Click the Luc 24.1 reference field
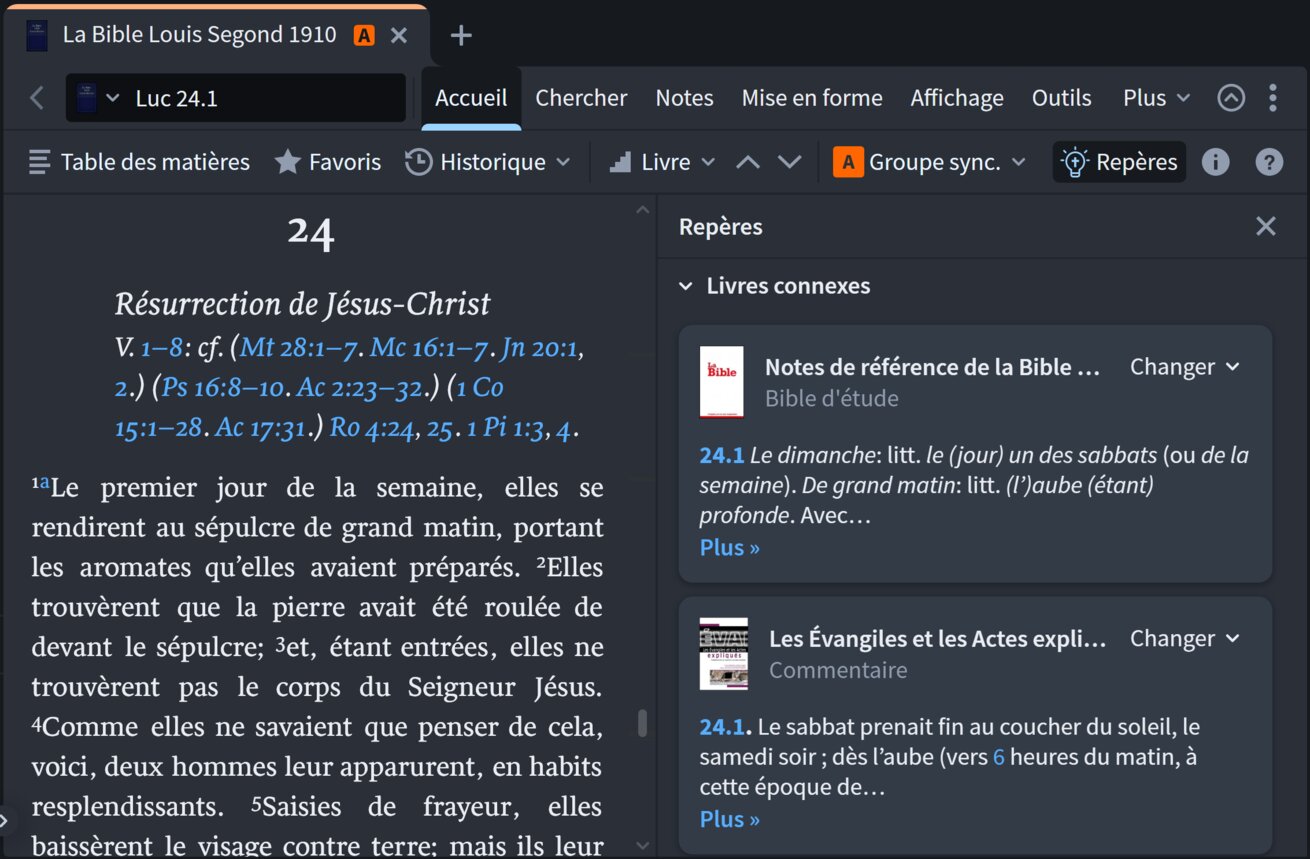Image resolution: width=1310 pixels, height=859 pixels. click(236, 98)
